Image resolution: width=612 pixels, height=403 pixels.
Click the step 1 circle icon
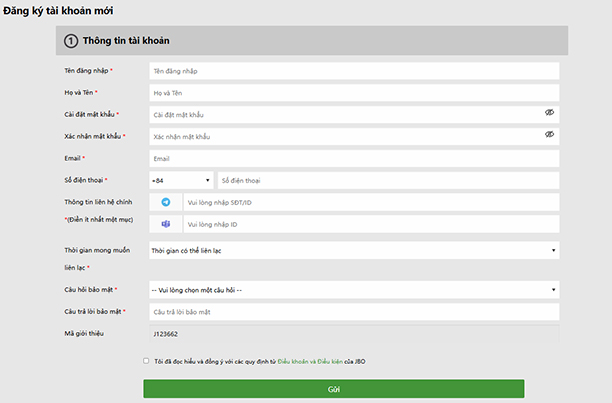tap(70, 41)
